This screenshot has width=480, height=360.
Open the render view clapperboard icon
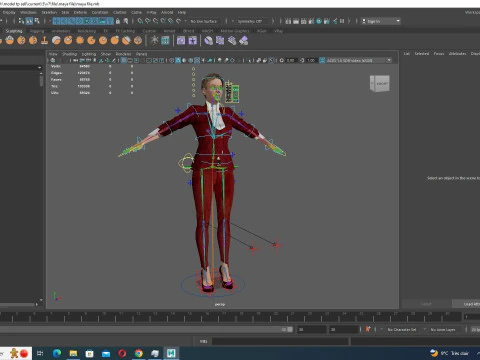(288, 21)
